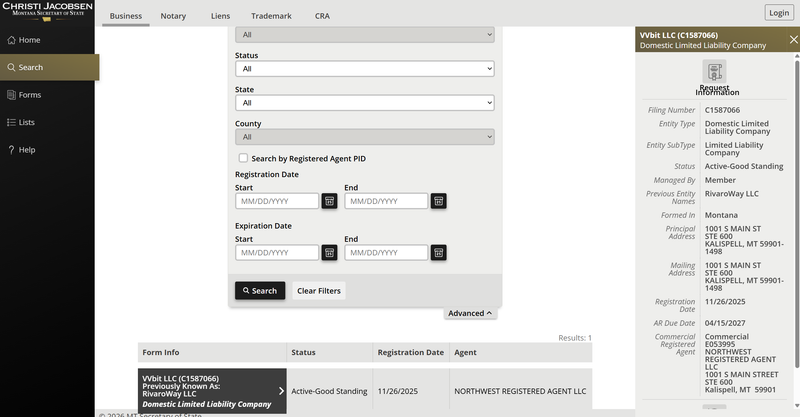Click the Formed In value Montana
The height and width of the screenshot is (417, 800).
pyautogui.click(x=721, y=215)
